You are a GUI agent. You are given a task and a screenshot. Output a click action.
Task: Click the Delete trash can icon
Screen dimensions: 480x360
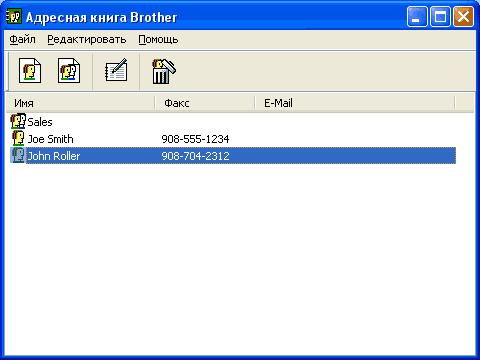[x=163, y=71]
